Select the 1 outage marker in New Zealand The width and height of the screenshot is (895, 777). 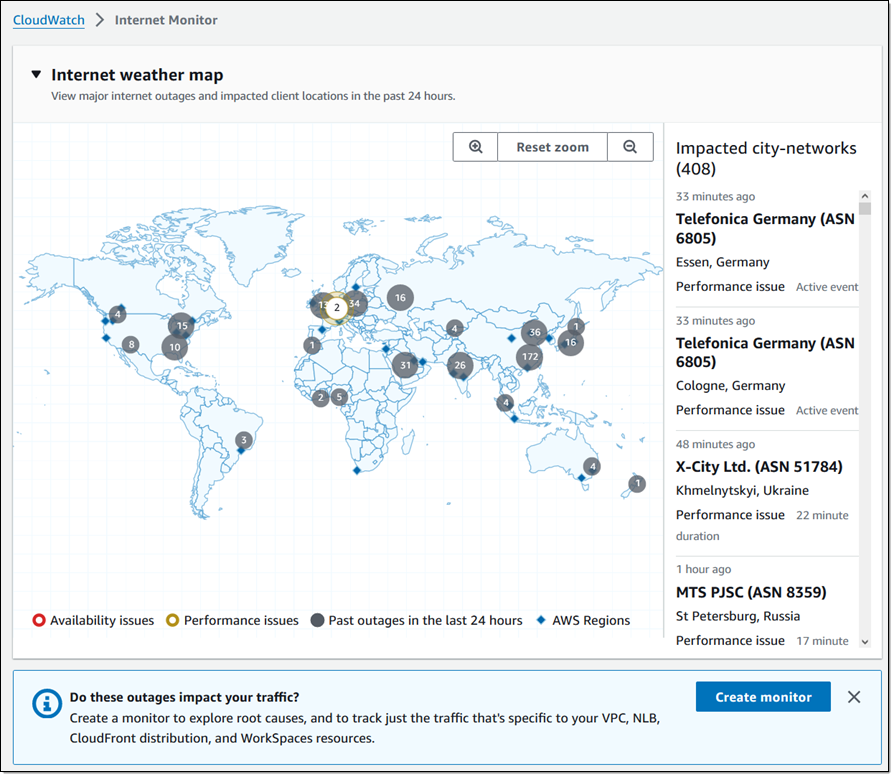click(x=639, y=485)
